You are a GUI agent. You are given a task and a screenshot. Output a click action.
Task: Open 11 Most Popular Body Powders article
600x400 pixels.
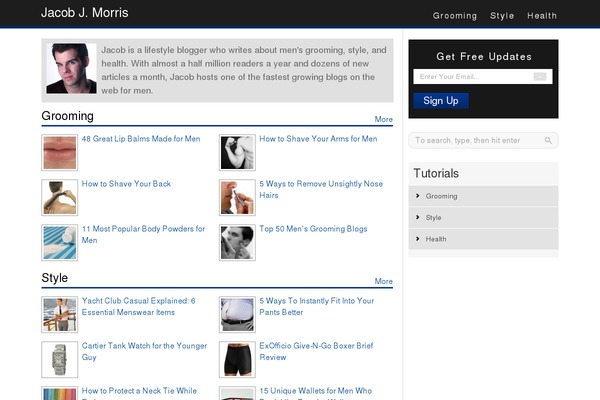(x=143, y=234)
